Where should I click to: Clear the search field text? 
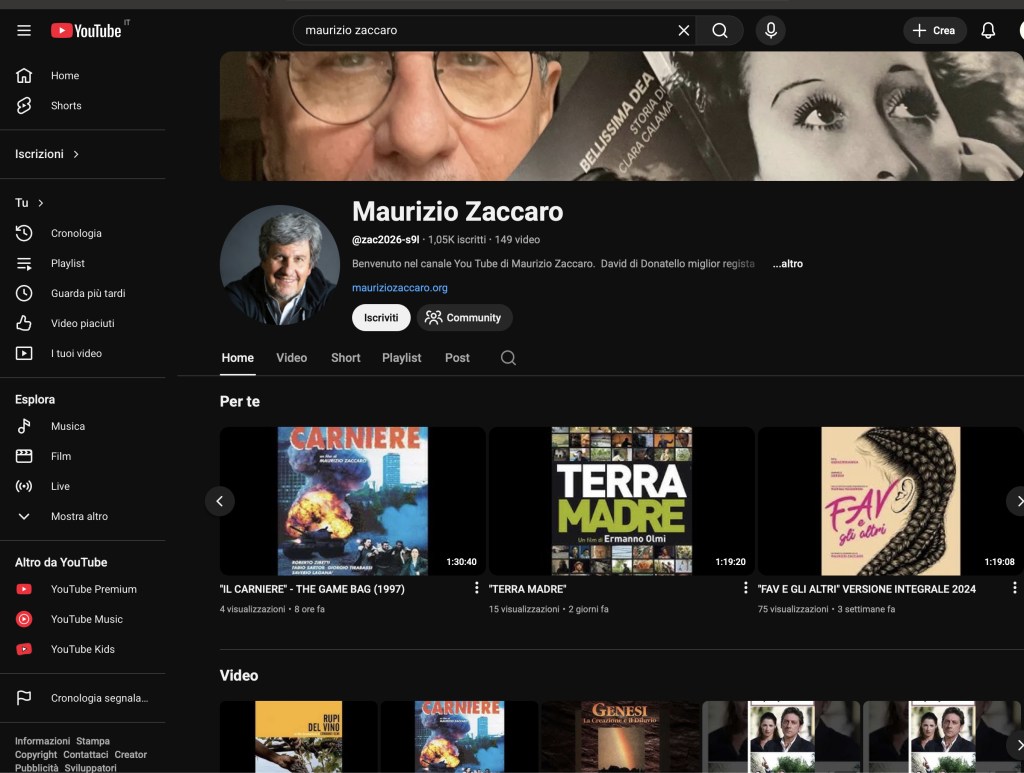point(684,31)
